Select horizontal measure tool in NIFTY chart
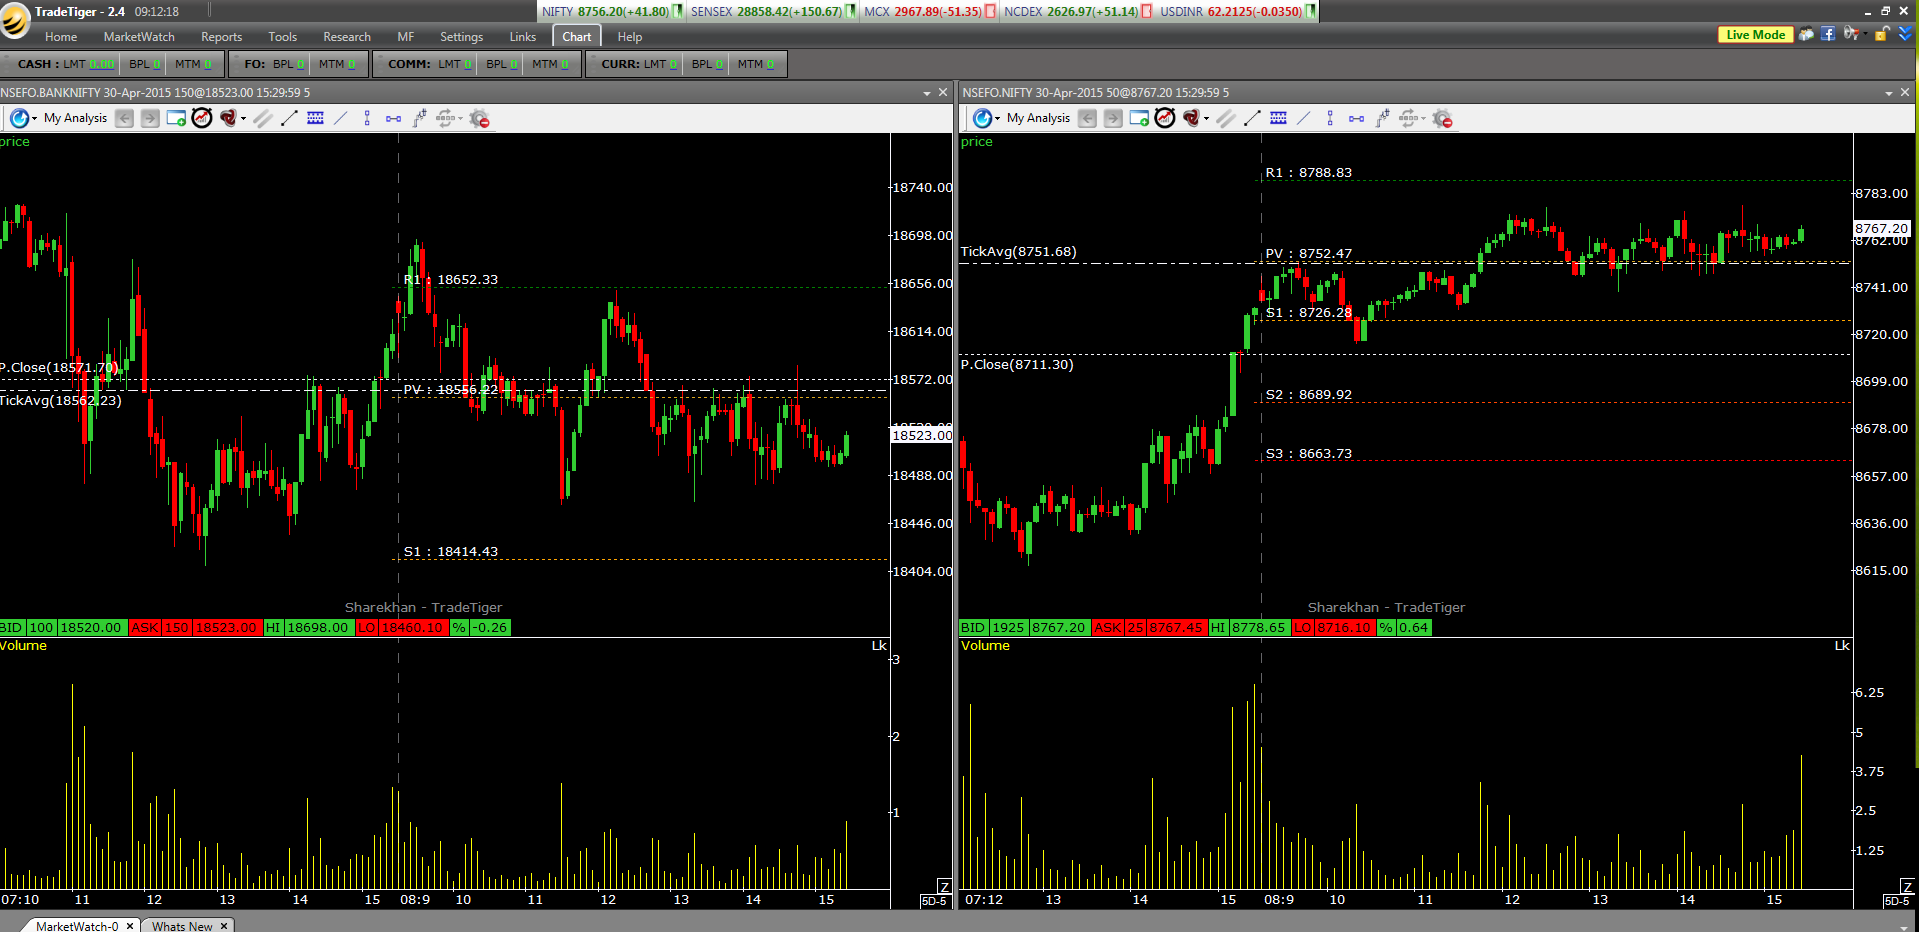 pos(1356,118)
